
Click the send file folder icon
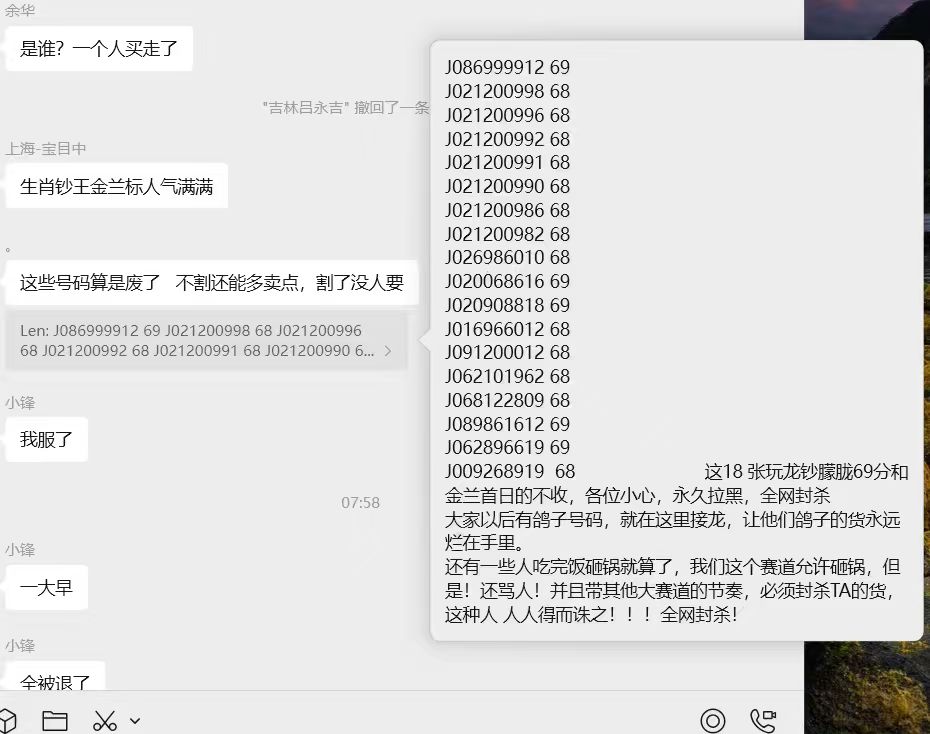[x=55, y=720]
